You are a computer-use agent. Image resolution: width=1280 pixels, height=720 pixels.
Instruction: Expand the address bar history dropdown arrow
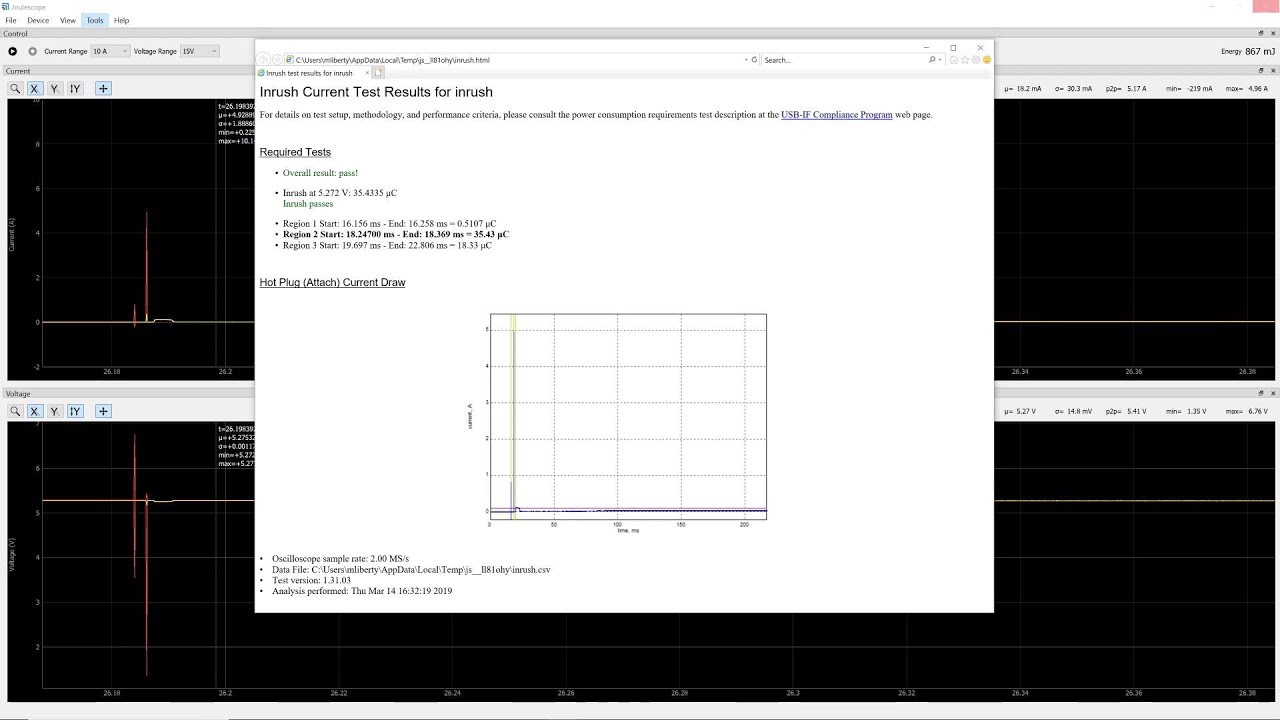[746, 60]
